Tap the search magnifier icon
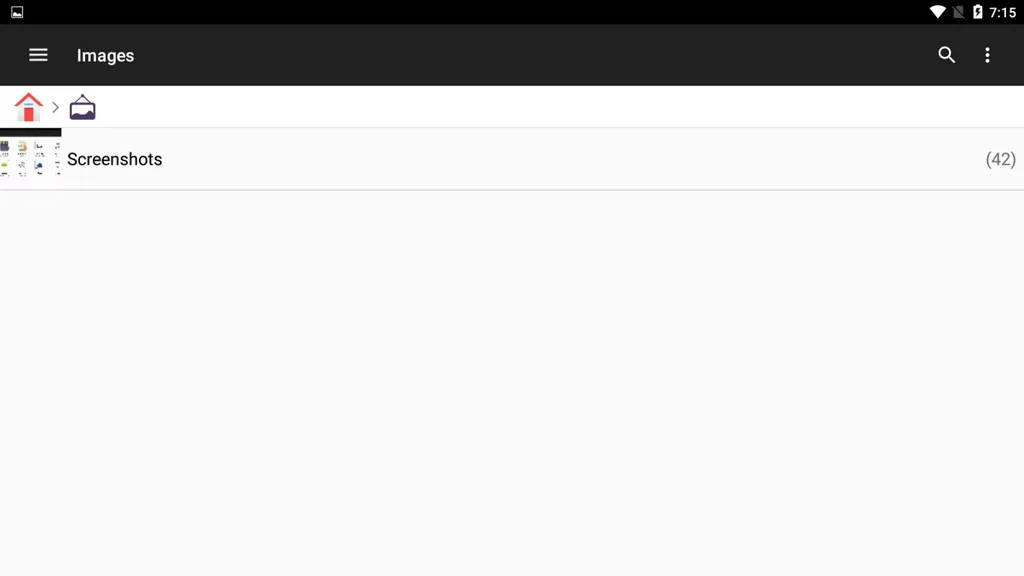This screenshot has width=1024, height=576. click(x=946, y=55)
